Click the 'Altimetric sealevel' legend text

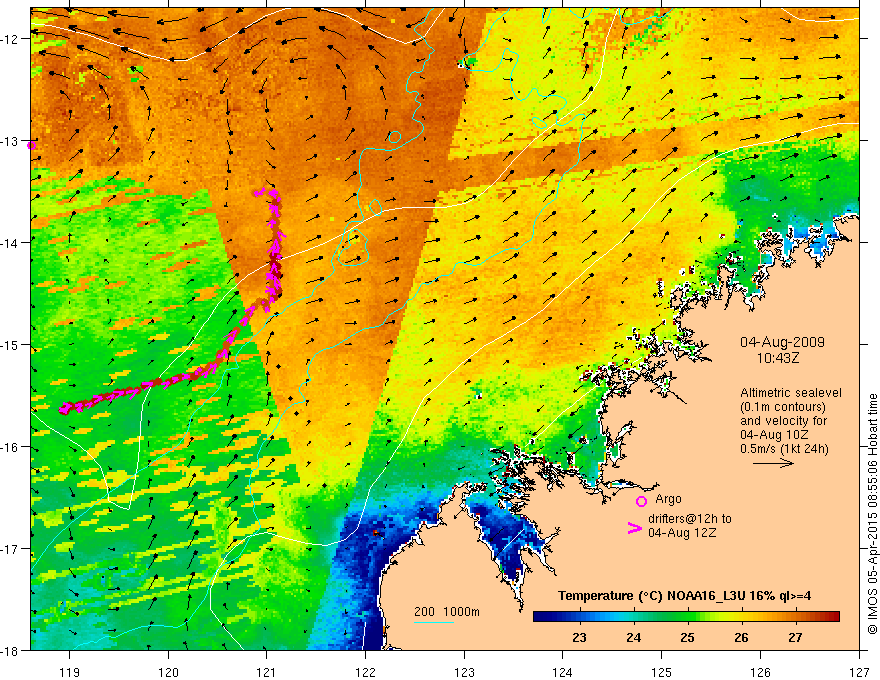point(791,393)
